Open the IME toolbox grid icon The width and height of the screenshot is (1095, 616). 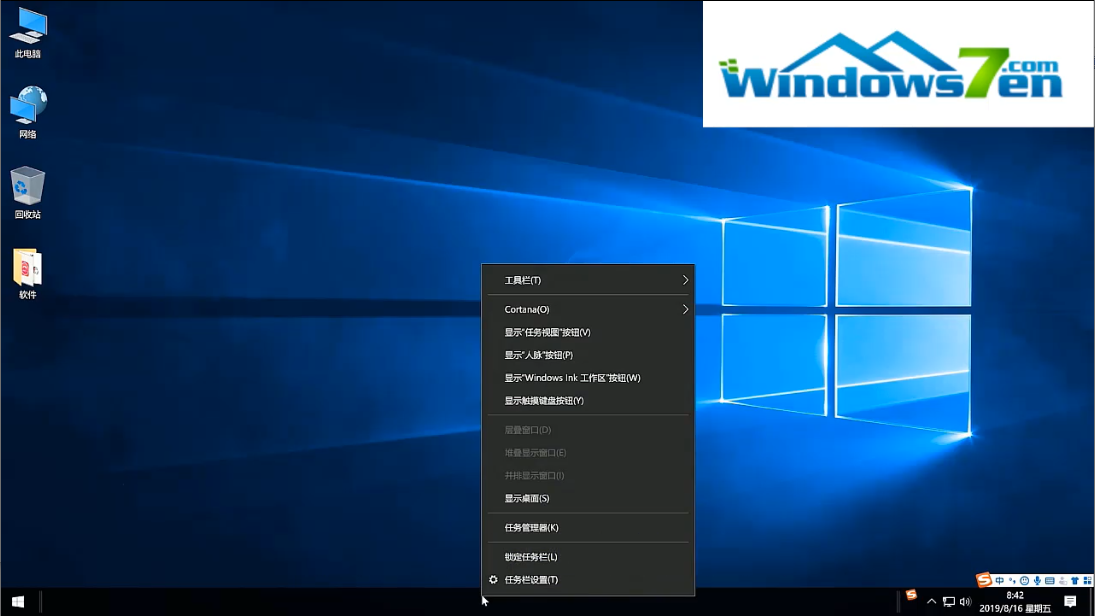(x=1087, y=580)
